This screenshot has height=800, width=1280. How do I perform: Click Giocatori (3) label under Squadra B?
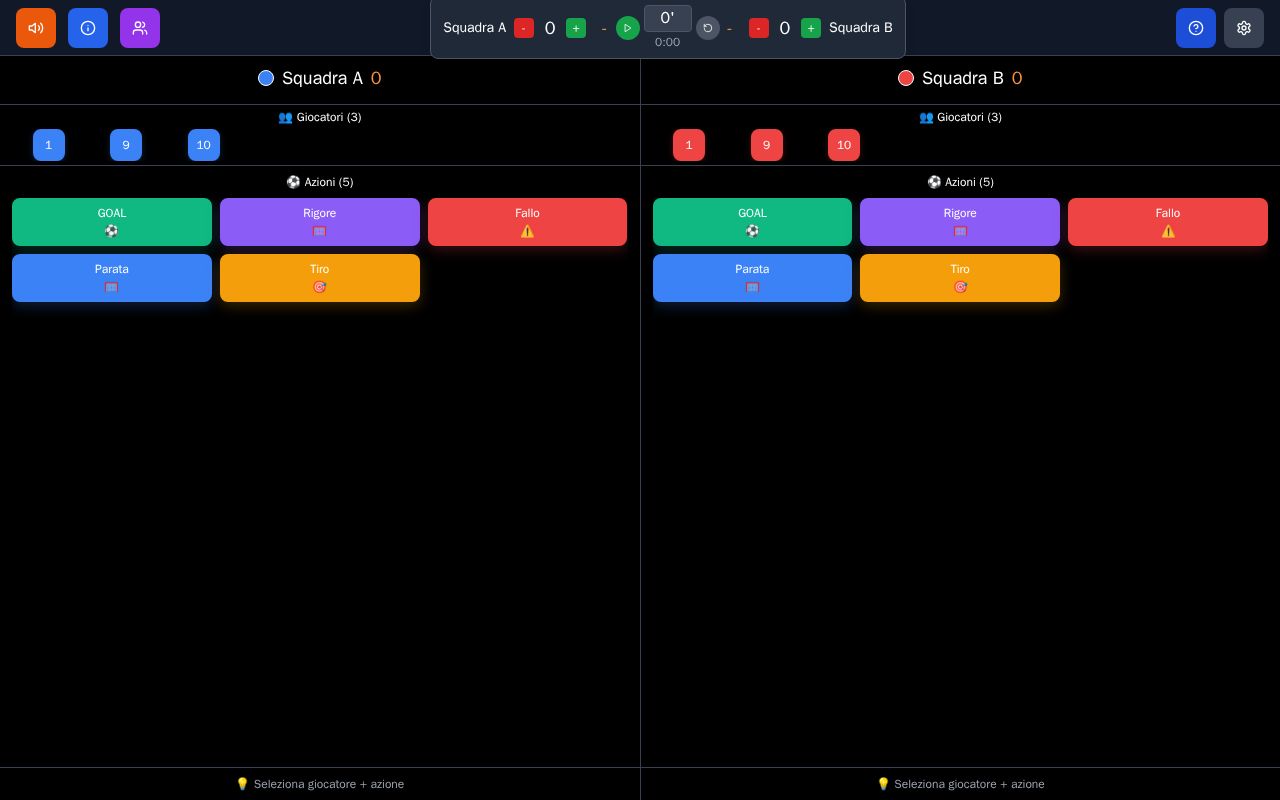click(x=960, y=117)
